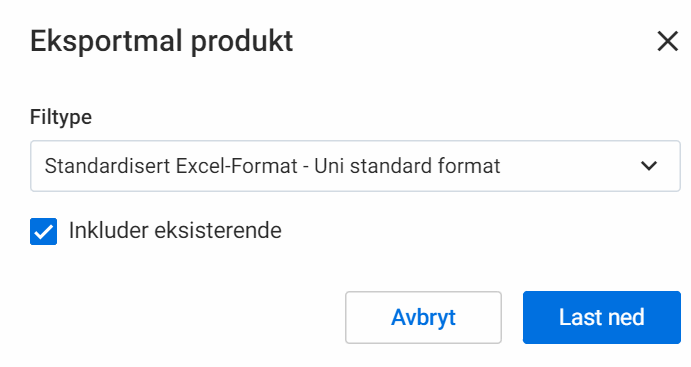Screen dimensions: 691x367
Task: Expand the Standardisert Excel-Format selection box
Action: pos(355,166)
